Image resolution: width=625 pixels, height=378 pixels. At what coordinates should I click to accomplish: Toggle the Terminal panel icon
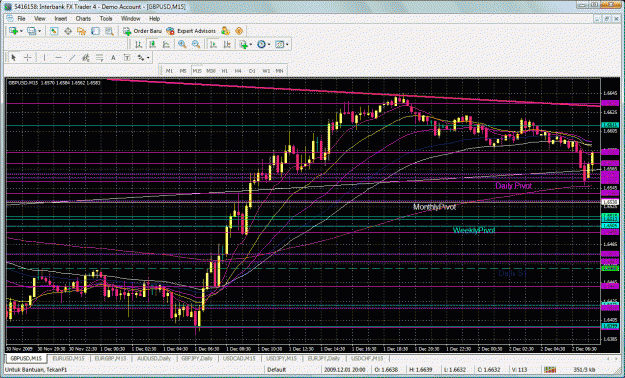[x=95, y=31]
